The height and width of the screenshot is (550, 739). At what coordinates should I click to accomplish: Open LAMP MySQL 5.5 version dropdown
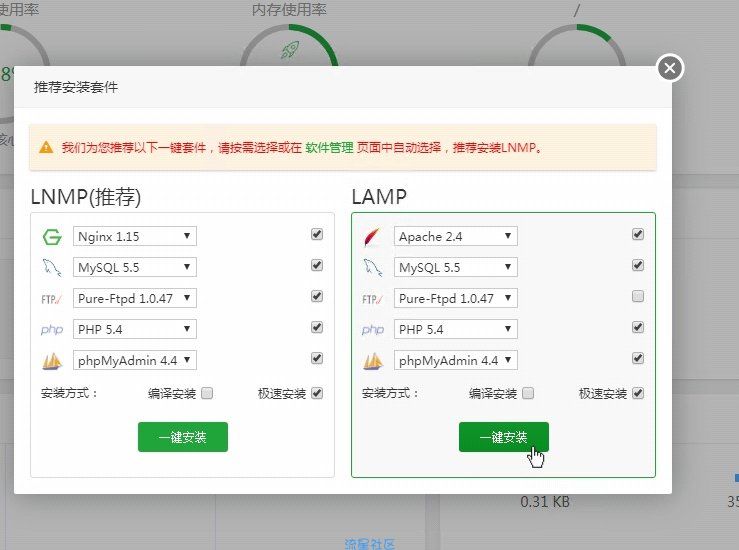pos(456,267)
